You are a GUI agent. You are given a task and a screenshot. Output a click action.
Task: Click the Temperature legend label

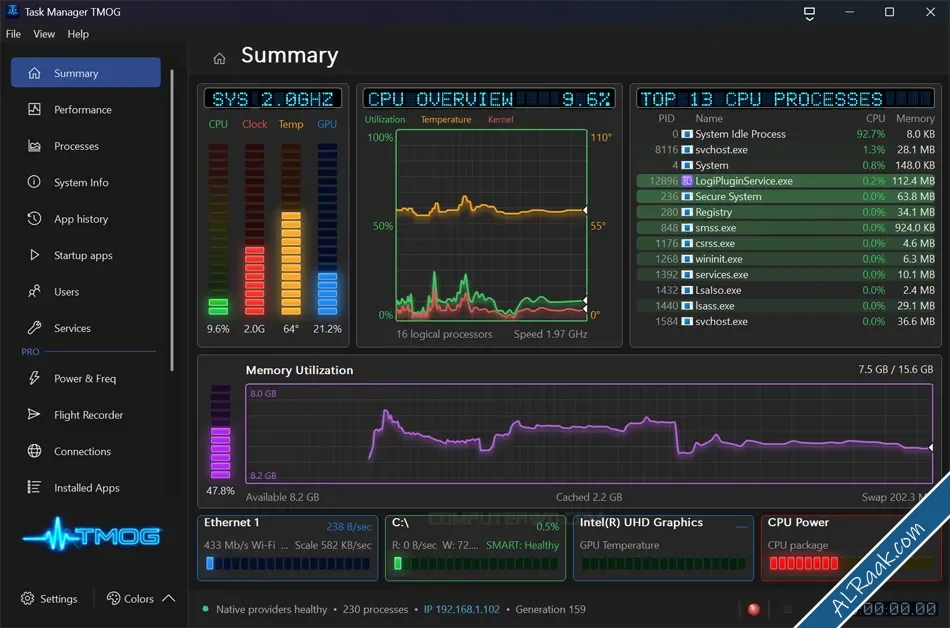tap(446, 119)
